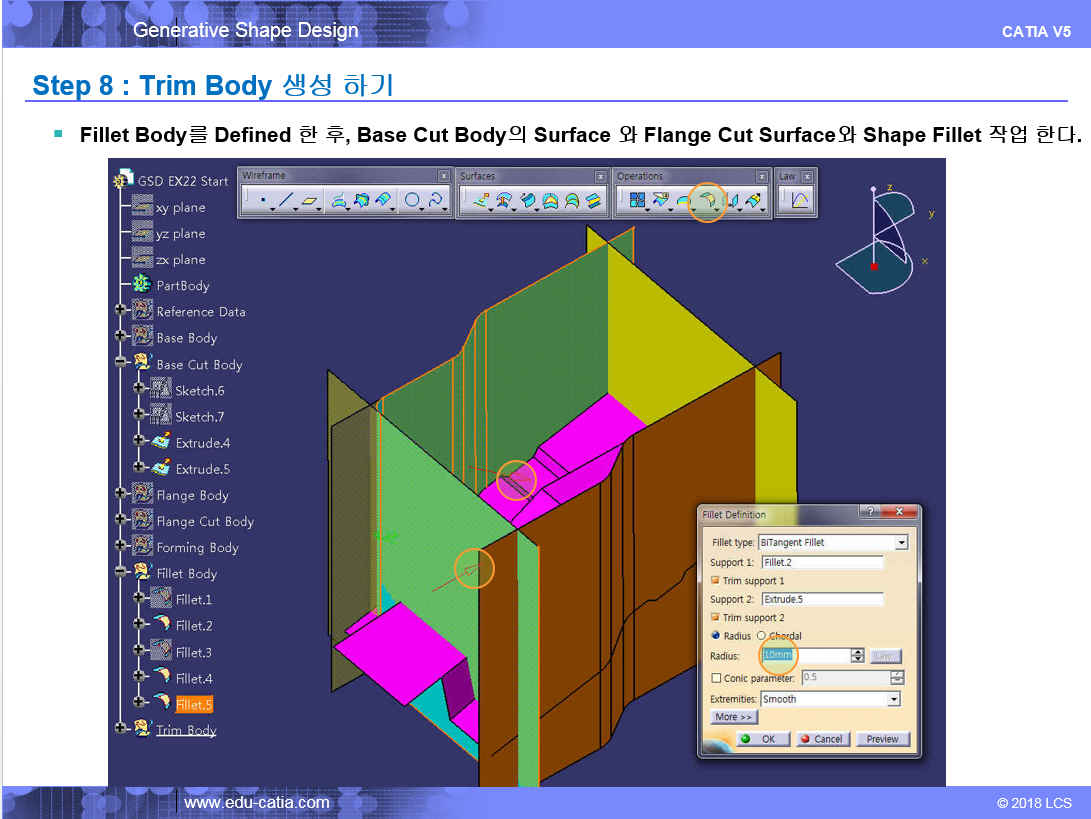Screen dimensions: 1091x819
Task: Enable the Conic parameter checkbox
Action: pos(716,678)
